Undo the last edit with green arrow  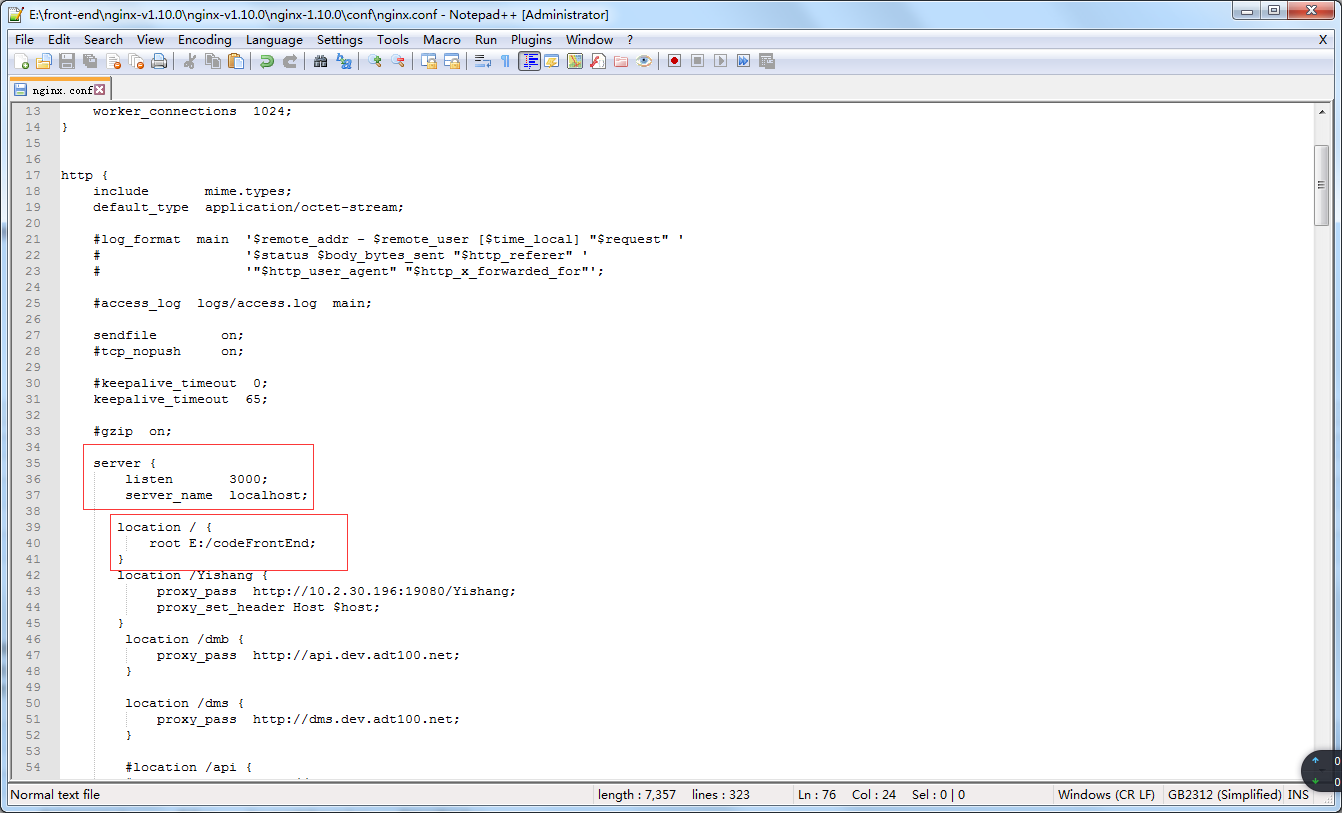pos(267,61)
